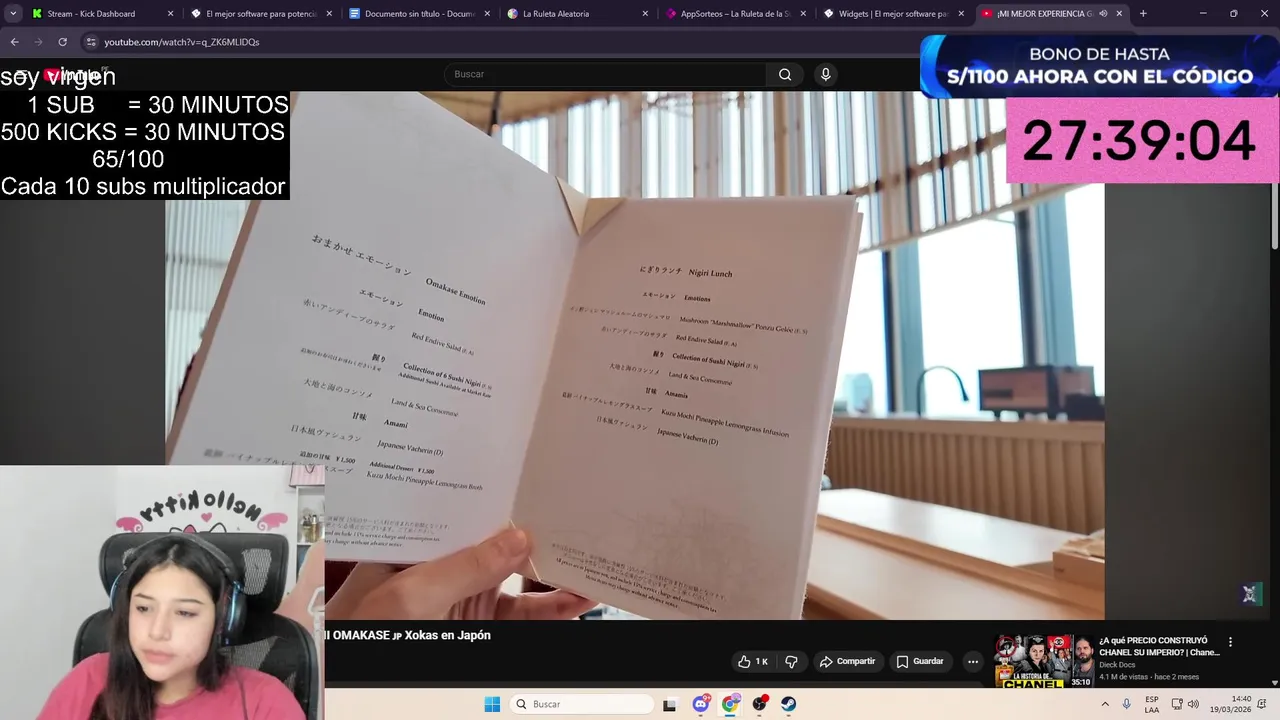Open volume tray icon
The width and height of the screenshot is (1280, 720).
[x=1193, y=704]
